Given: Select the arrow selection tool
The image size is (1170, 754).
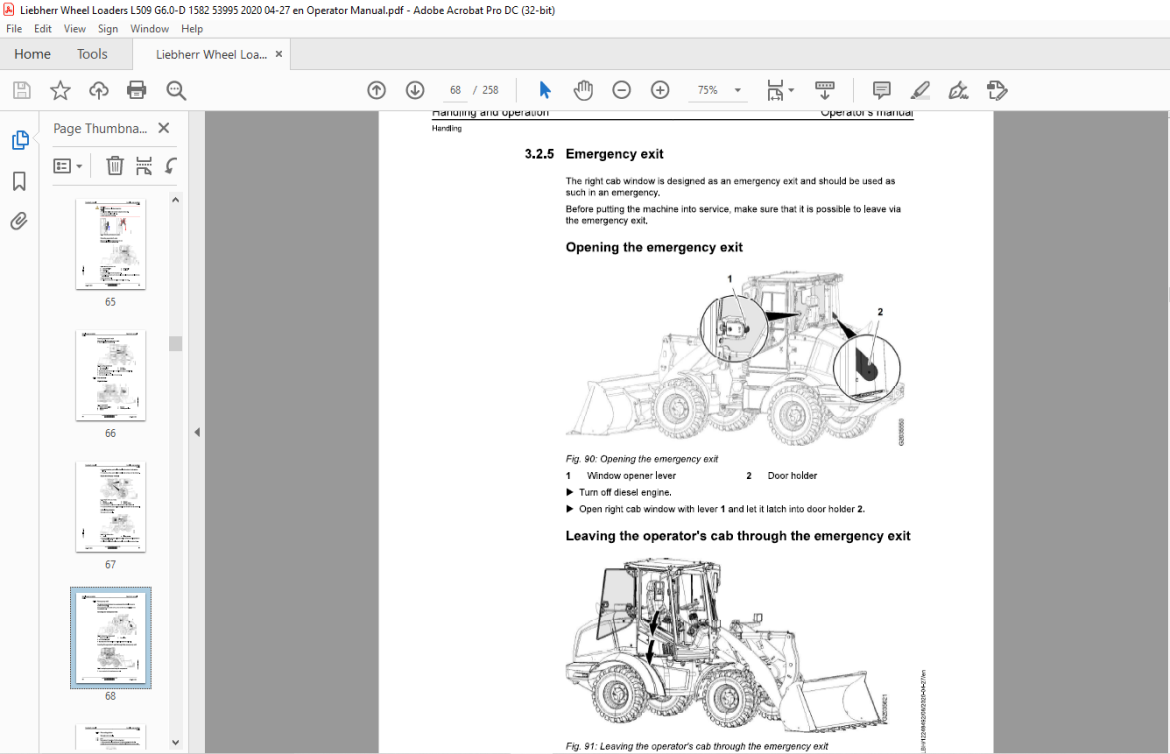Looking at the screenshot, I should 545,90.
